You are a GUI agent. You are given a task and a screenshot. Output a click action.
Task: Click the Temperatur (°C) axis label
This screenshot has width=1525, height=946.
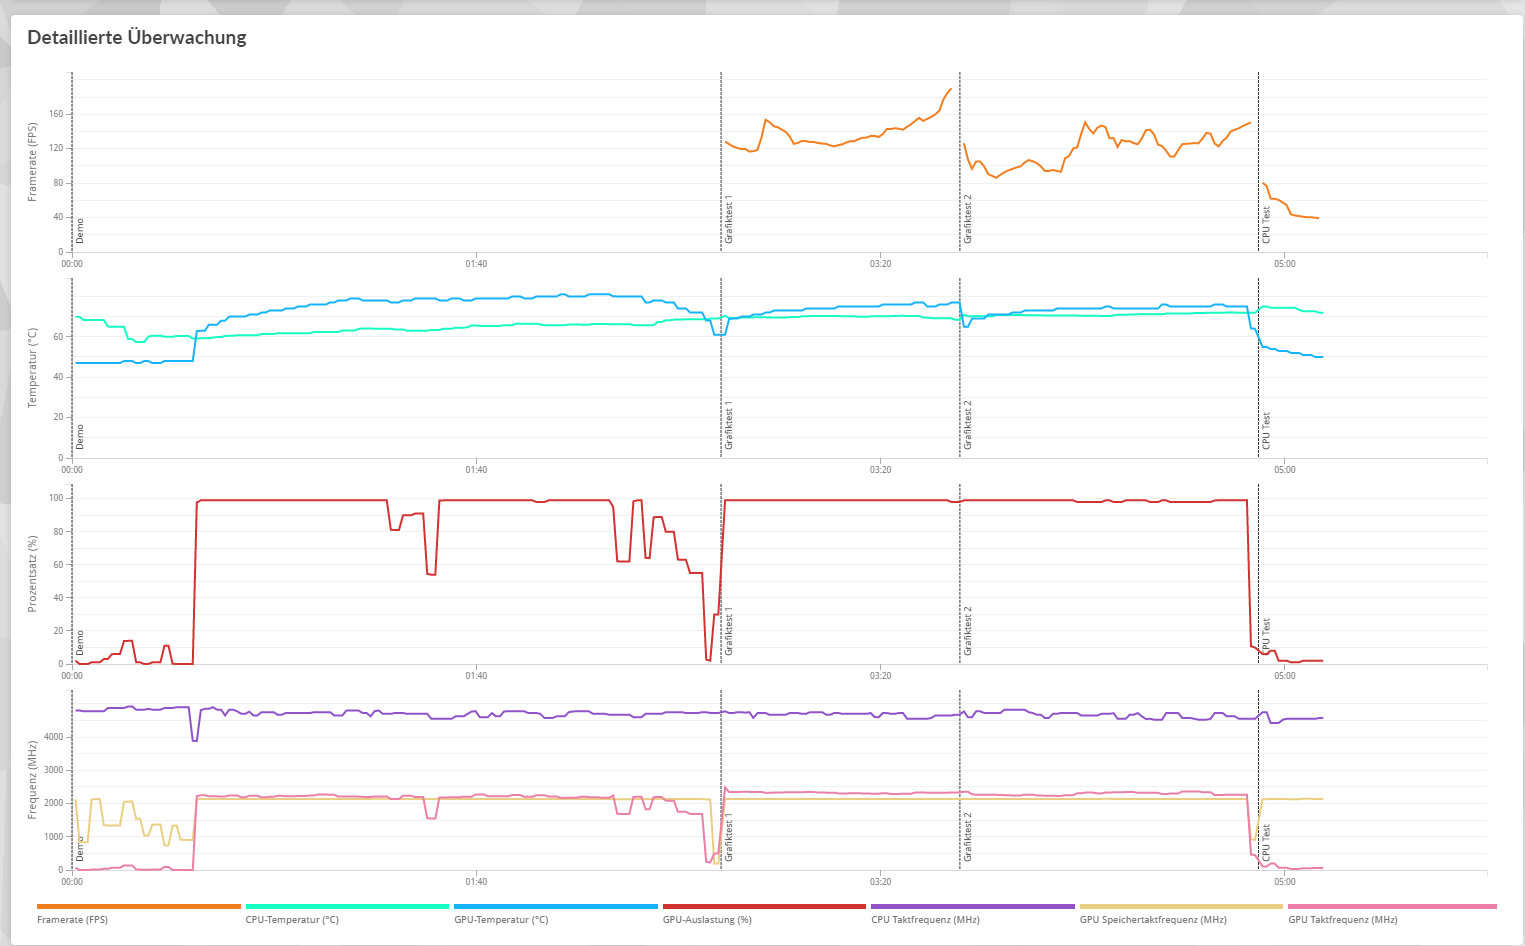pos(32,368)
